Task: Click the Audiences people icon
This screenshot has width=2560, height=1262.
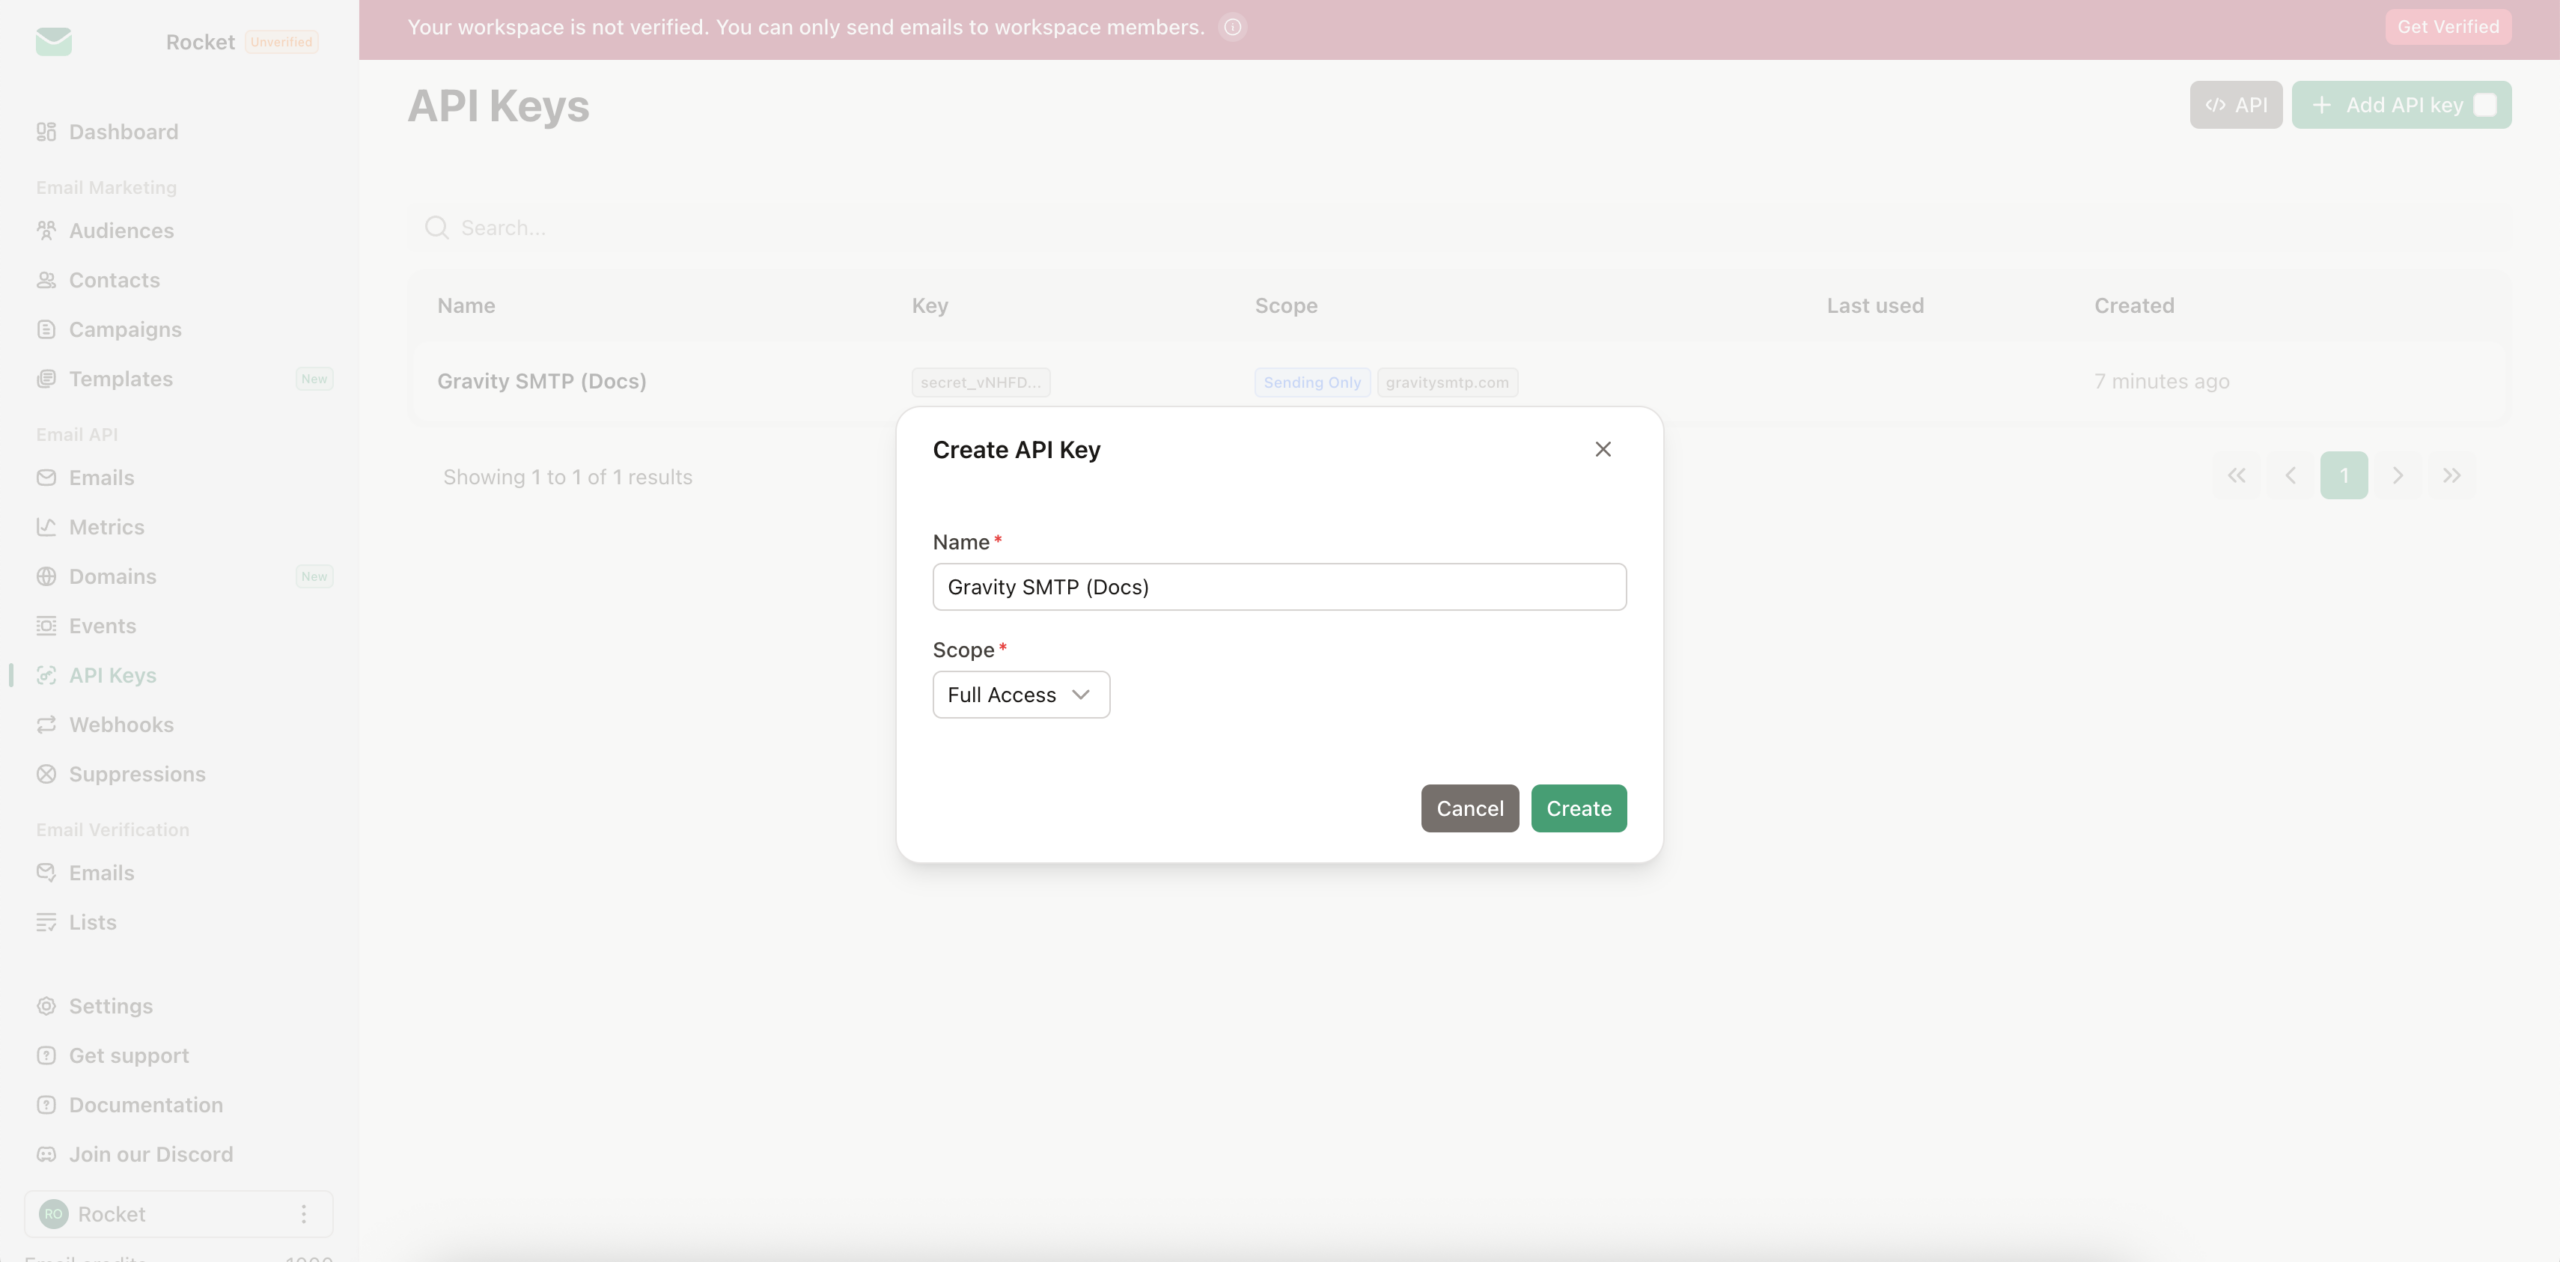Action: coord(46,231)
